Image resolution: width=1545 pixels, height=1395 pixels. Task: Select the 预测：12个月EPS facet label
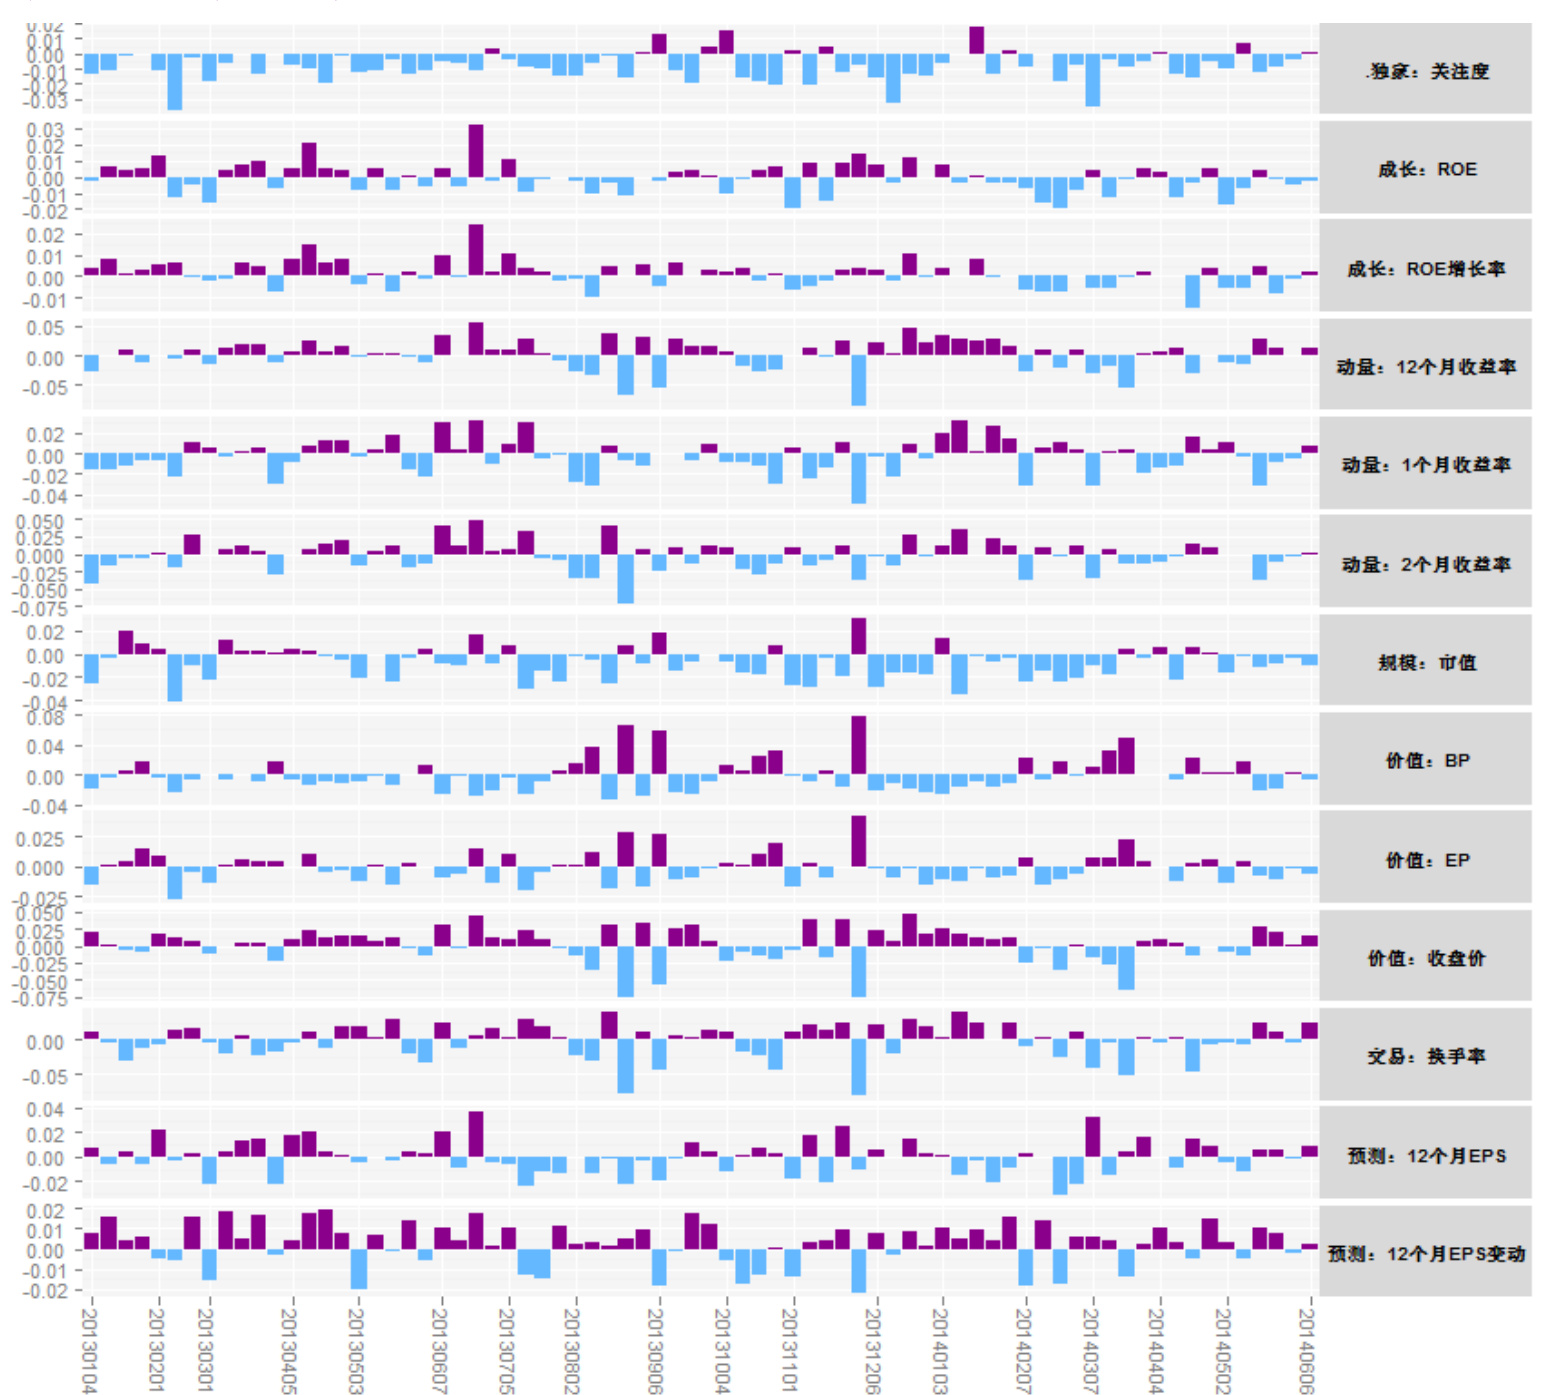click(x=1427, y=1155)
